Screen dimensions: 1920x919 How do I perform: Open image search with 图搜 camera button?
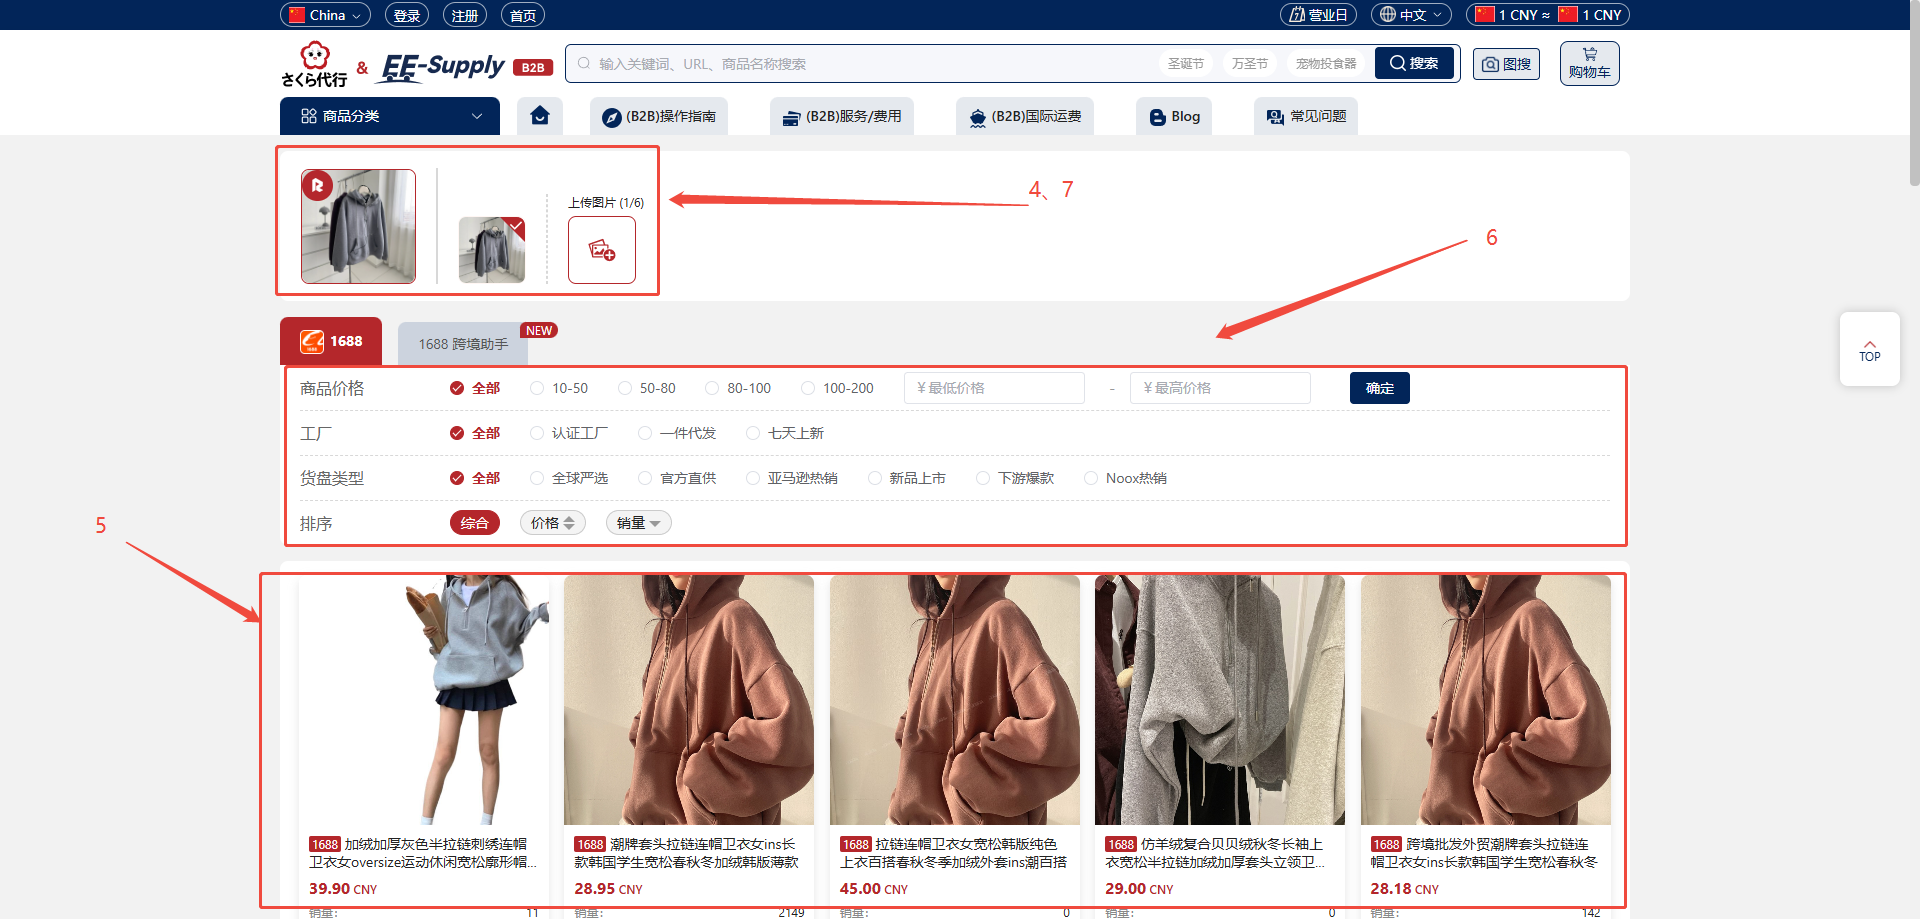1506,64
